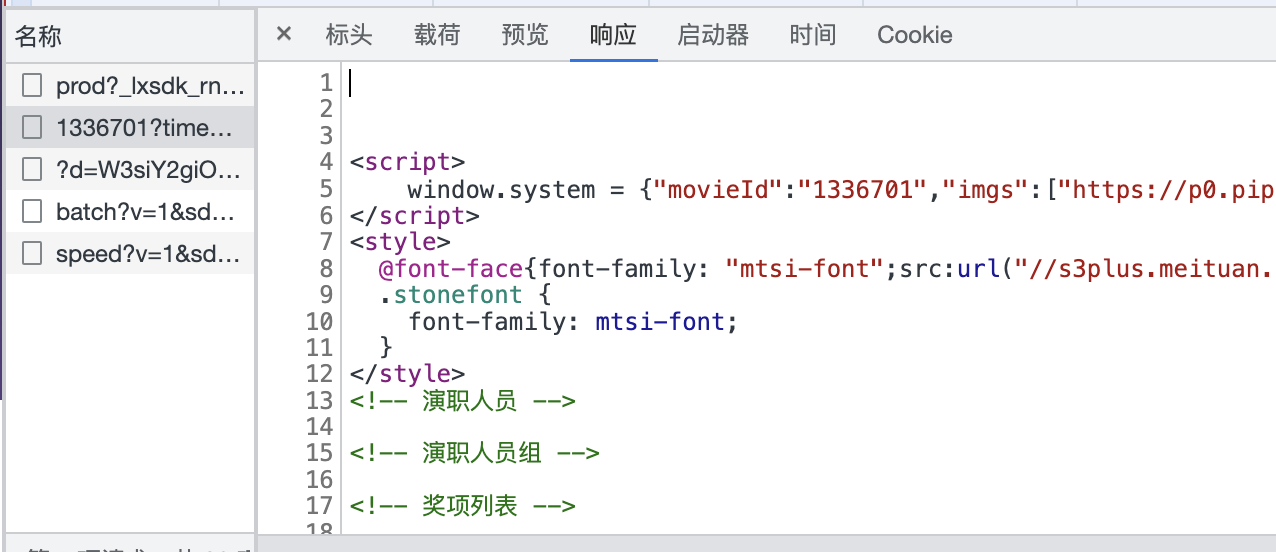Click the file icon of 1336701?time
The image size is (1276, 552).
tap(32, 128)
